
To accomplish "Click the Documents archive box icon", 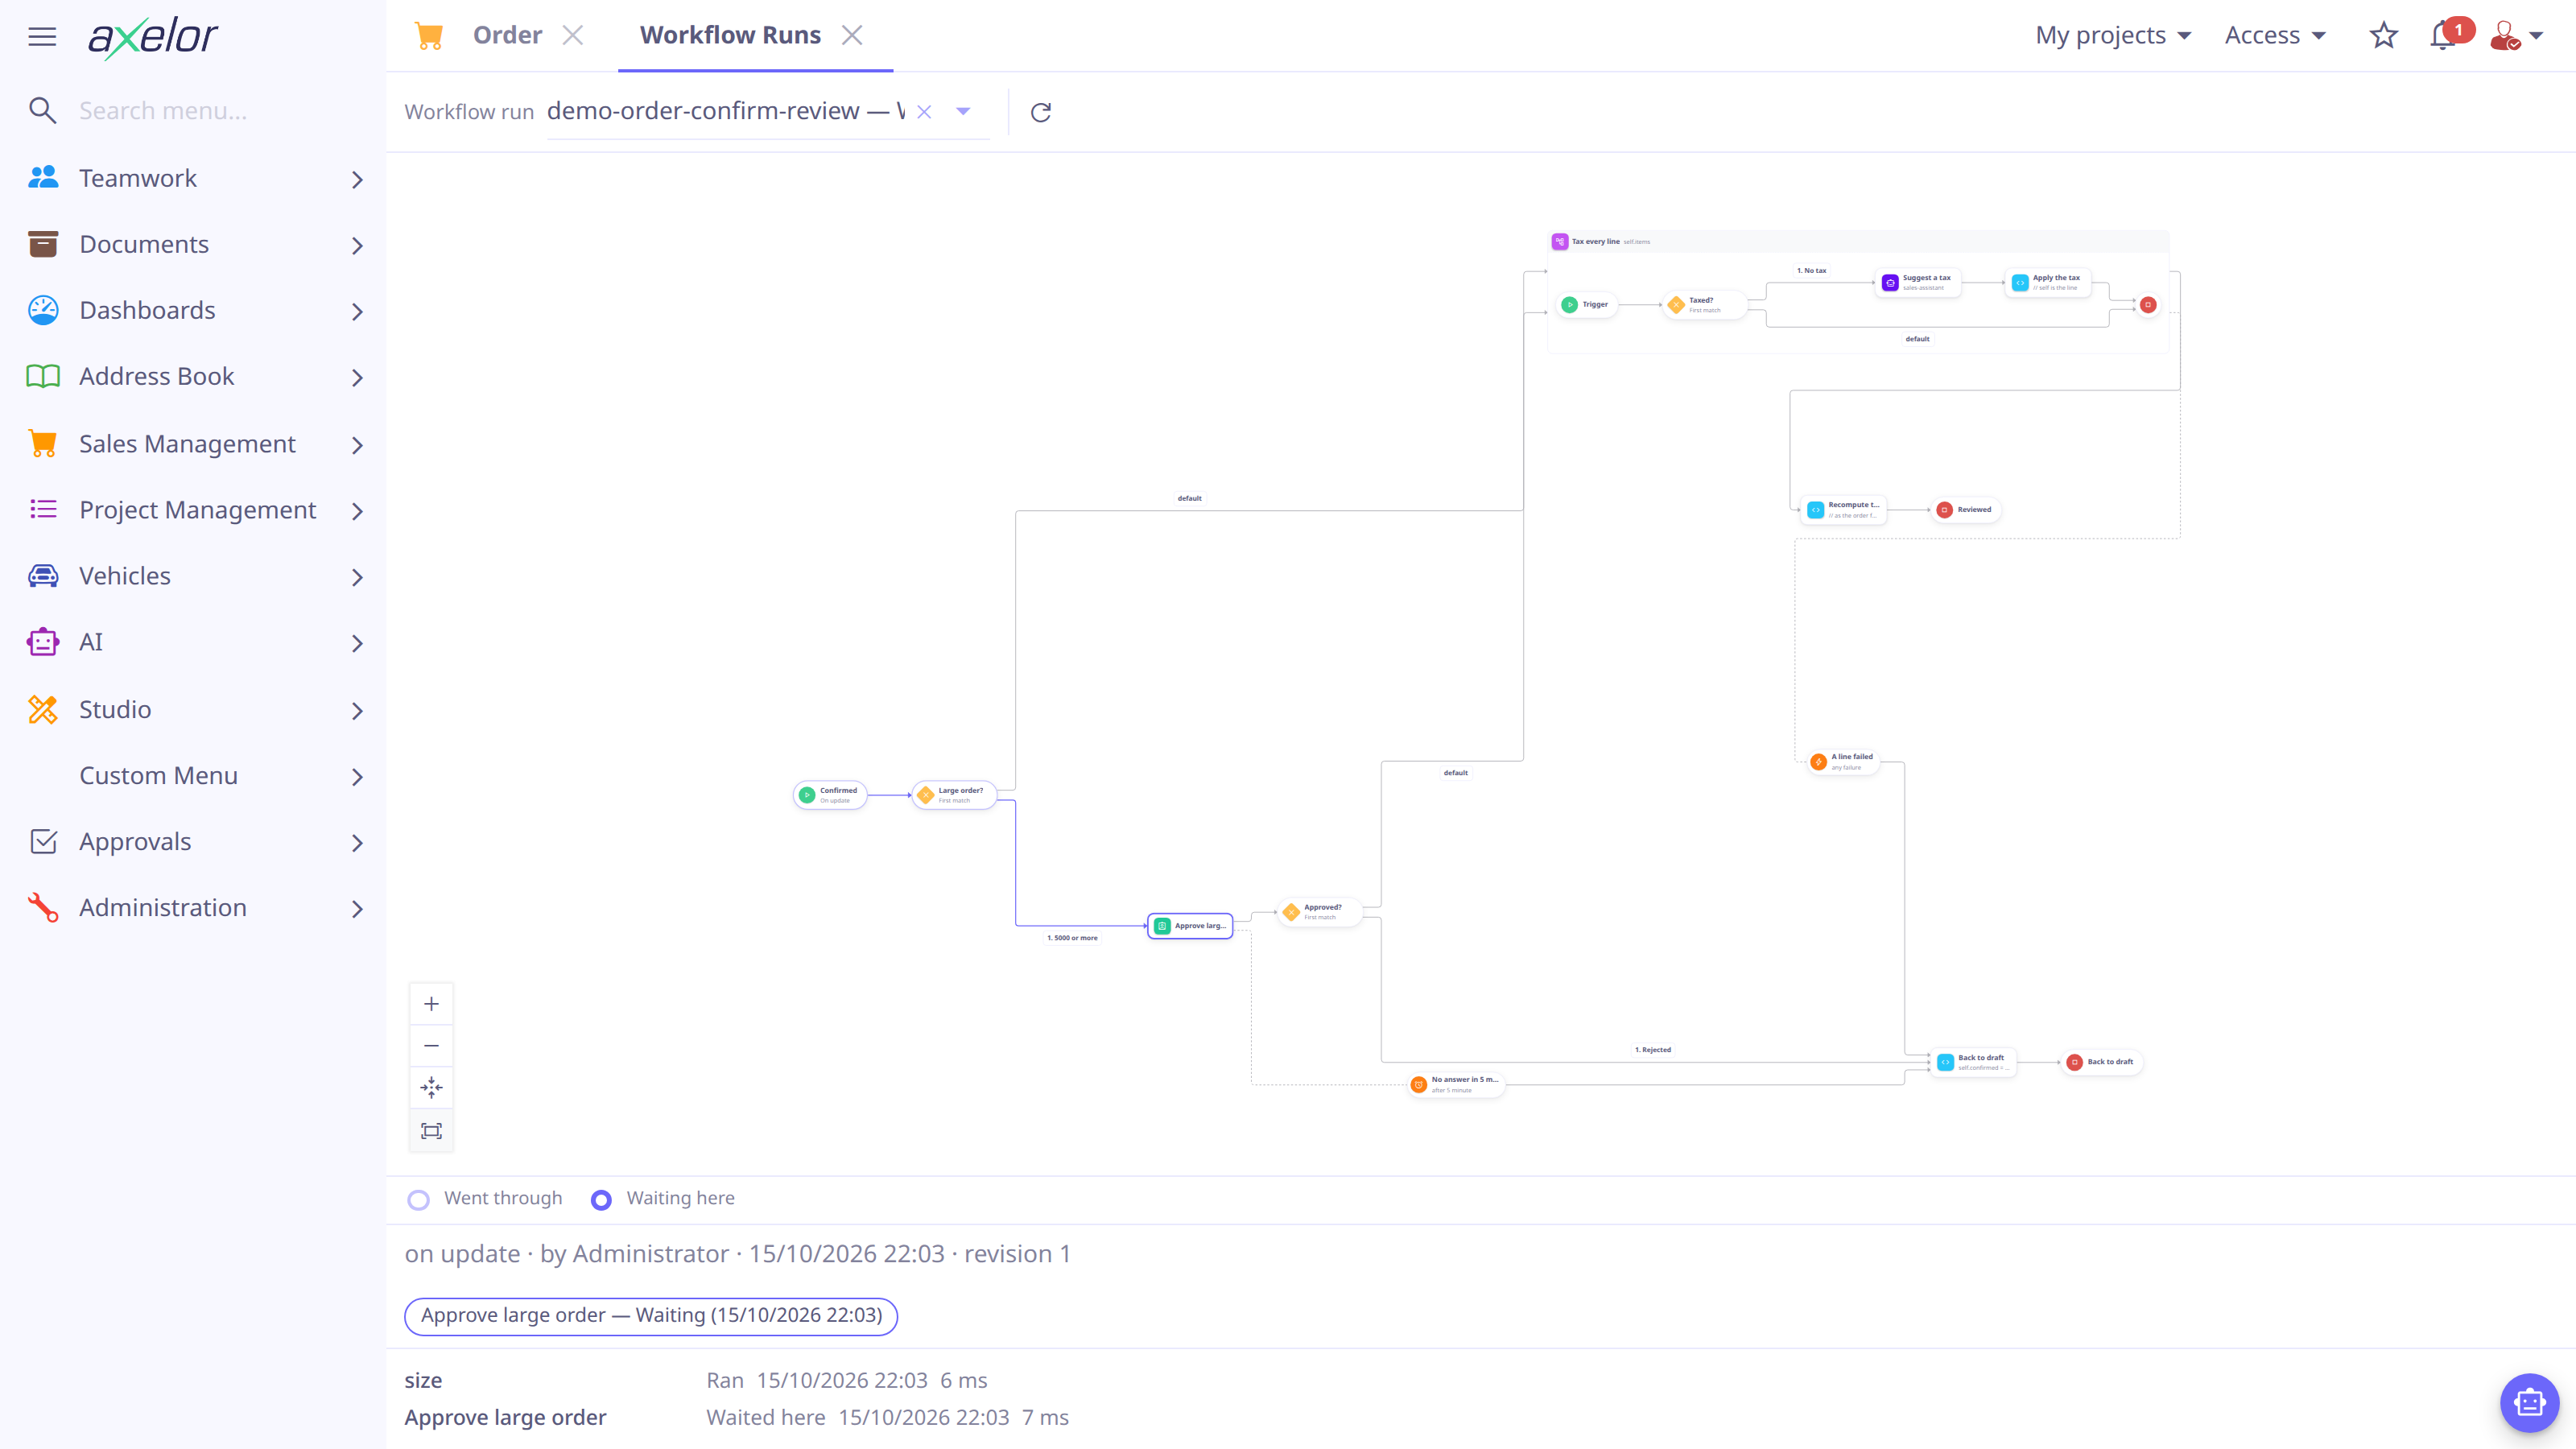I will pos(43,244).
